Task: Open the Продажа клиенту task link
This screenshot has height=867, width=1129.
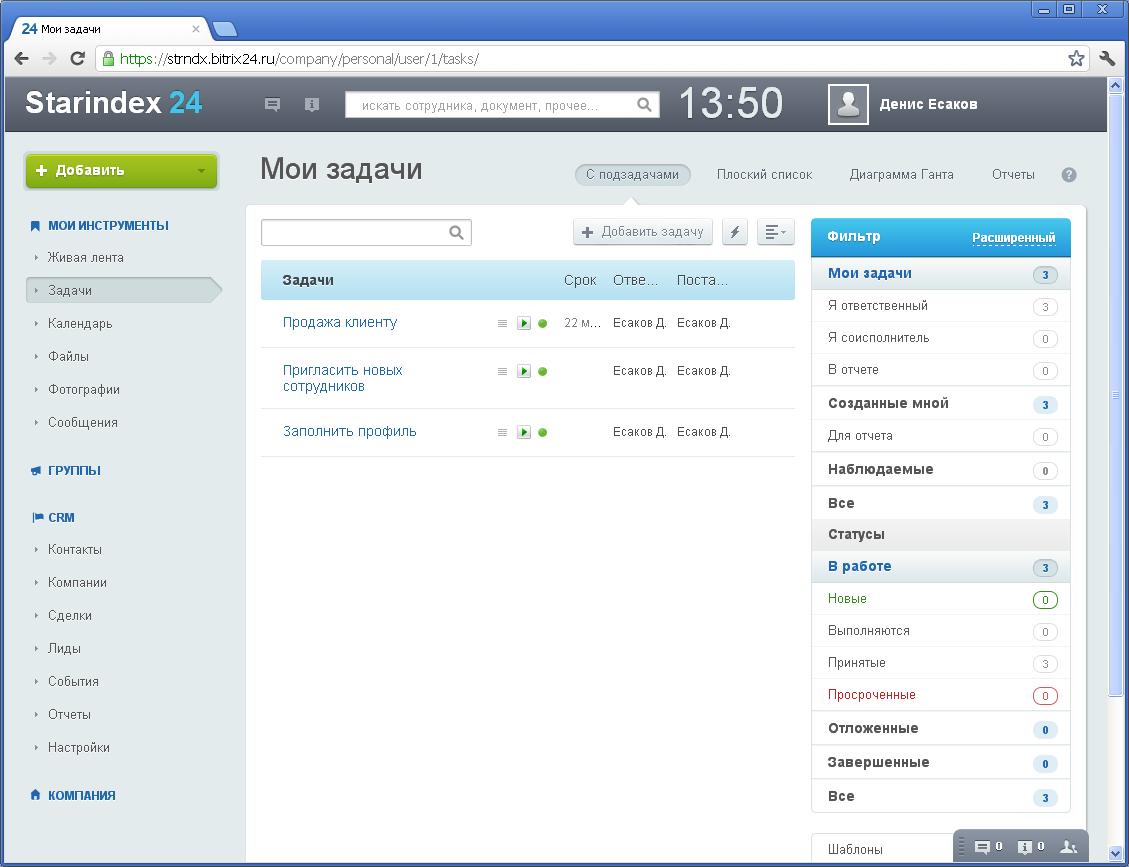Action: [340, 323]
